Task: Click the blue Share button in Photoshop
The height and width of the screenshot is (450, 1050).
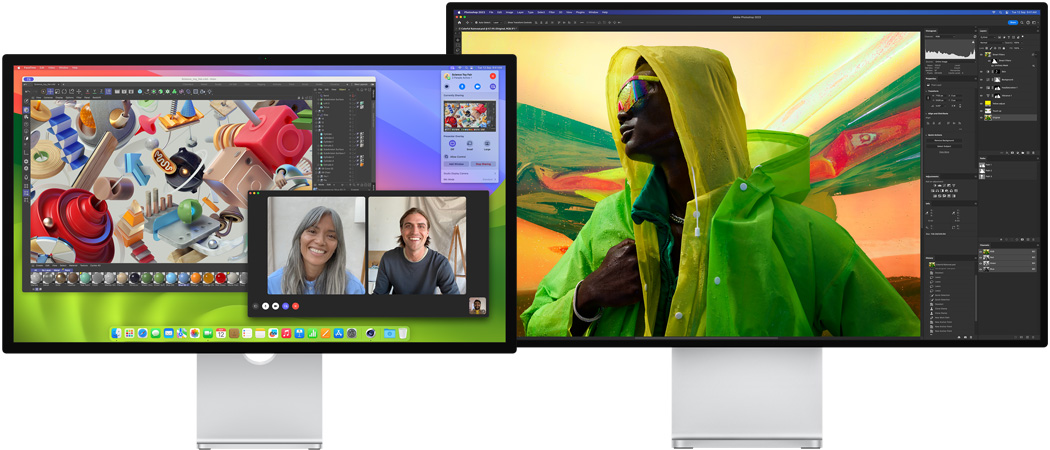Action: pos(1012,21)
